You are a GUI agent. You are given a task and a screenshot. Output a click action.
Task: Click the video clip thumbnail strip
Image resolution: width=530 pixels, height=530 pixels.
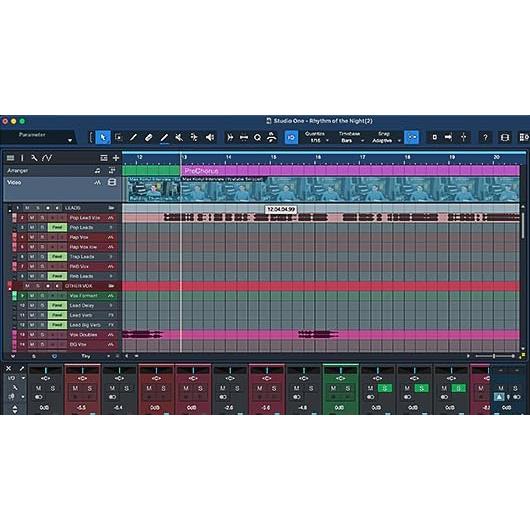[323, 189]
